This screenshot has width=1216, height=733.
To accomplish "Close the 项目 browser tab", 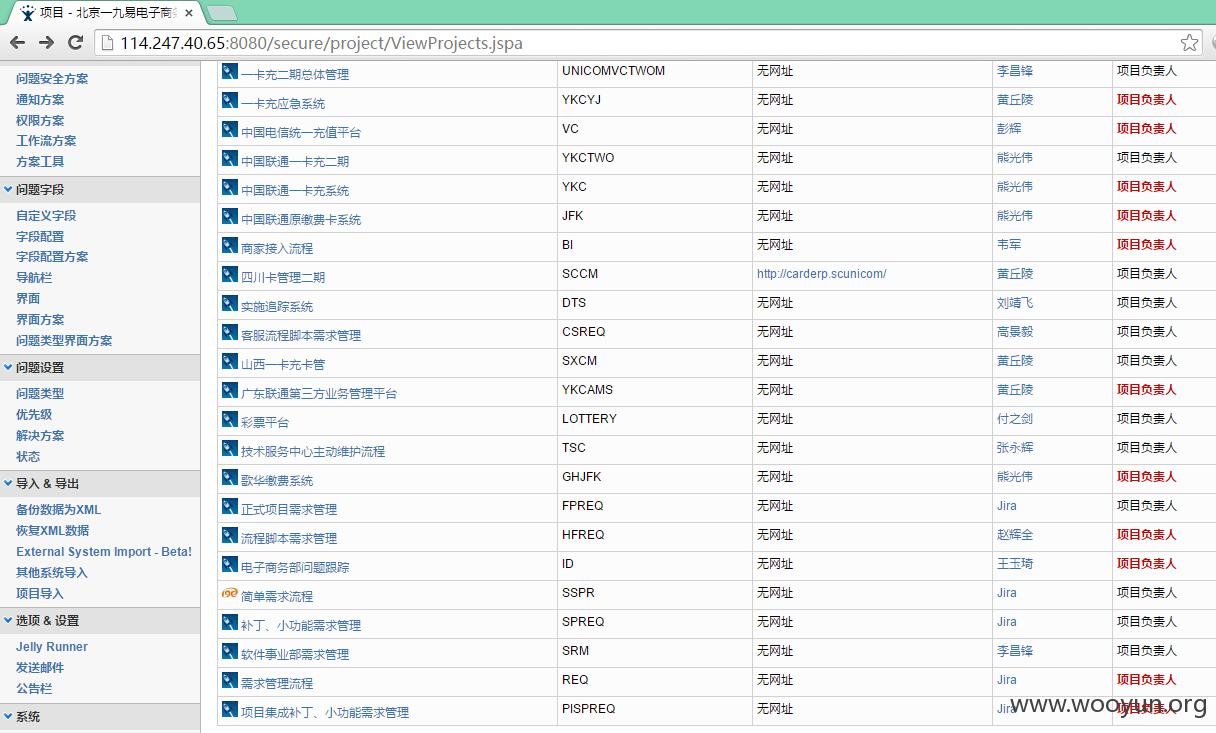I will pos(190,13).
